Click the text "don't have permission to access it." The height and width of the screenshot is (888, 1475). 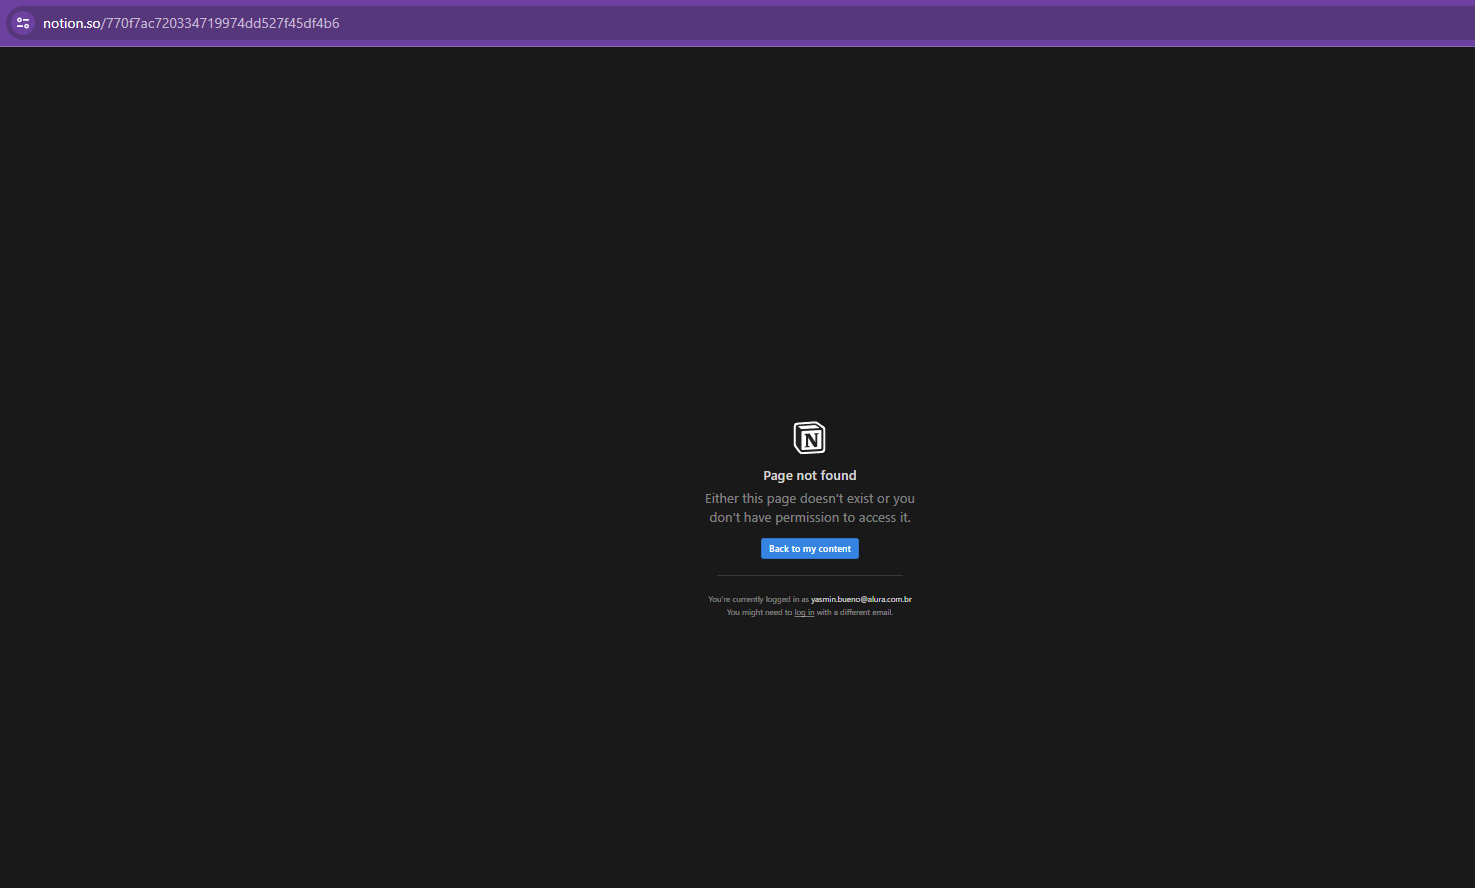810,517
